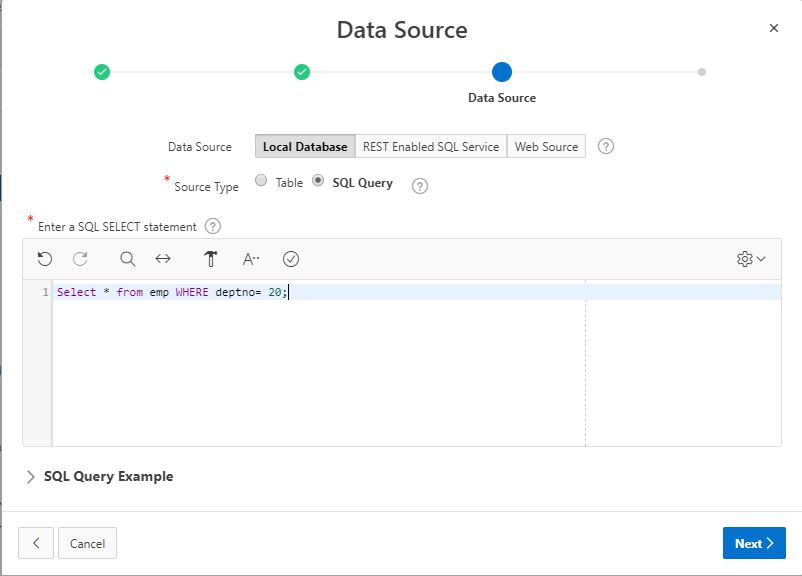Select the SQL Query radio button
Screen dimensions: 802x576
[318, 181]
